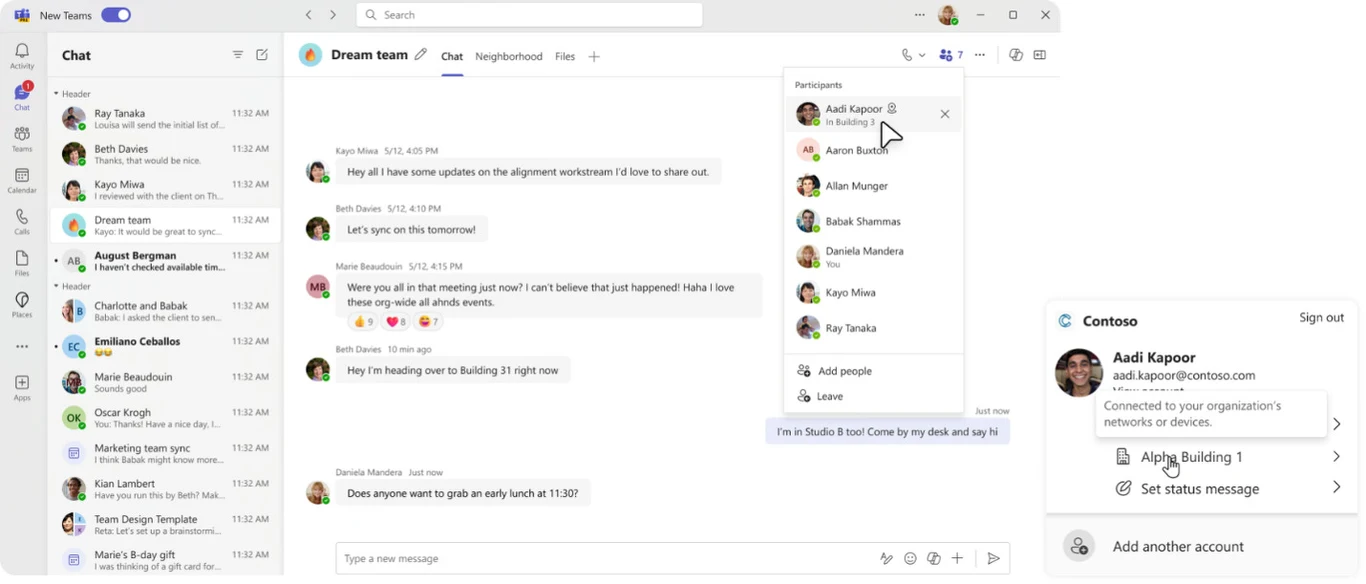Add a new tab with plus icon
The height and width of the screenshot is (584, 1366).
coord(594,57)
